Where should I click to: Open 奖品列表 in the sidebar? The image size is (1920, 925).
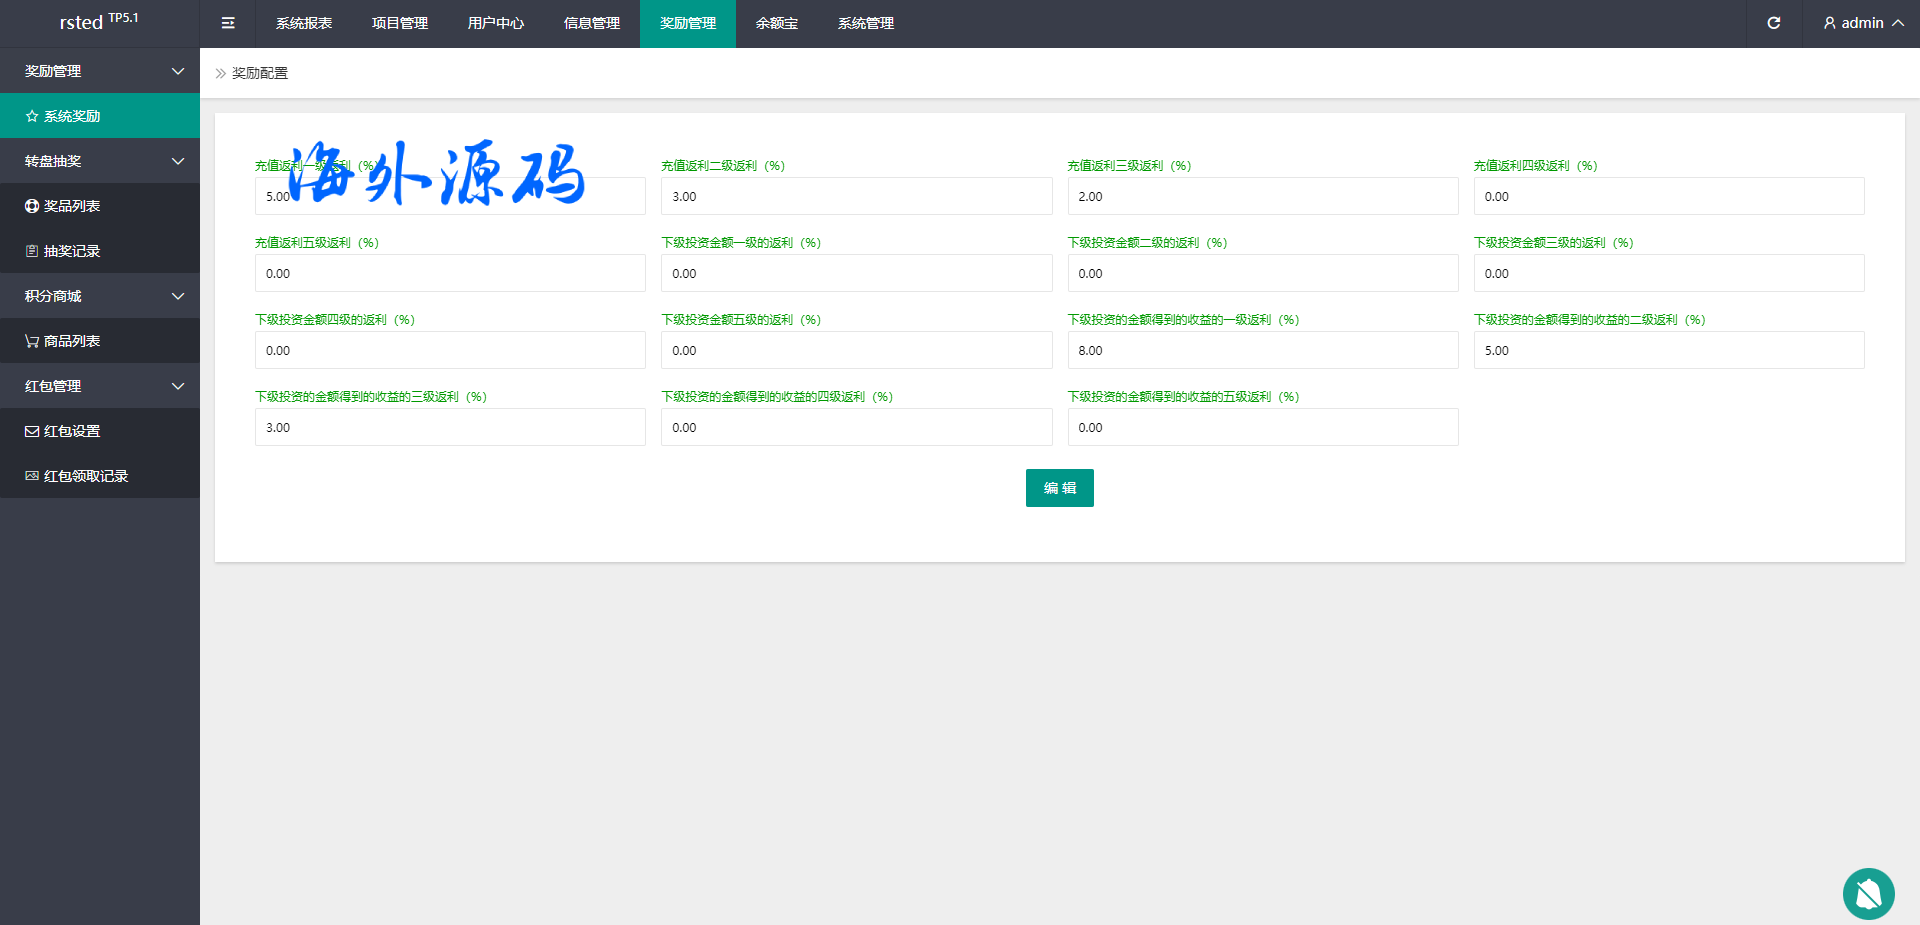(x=71, y=206)
